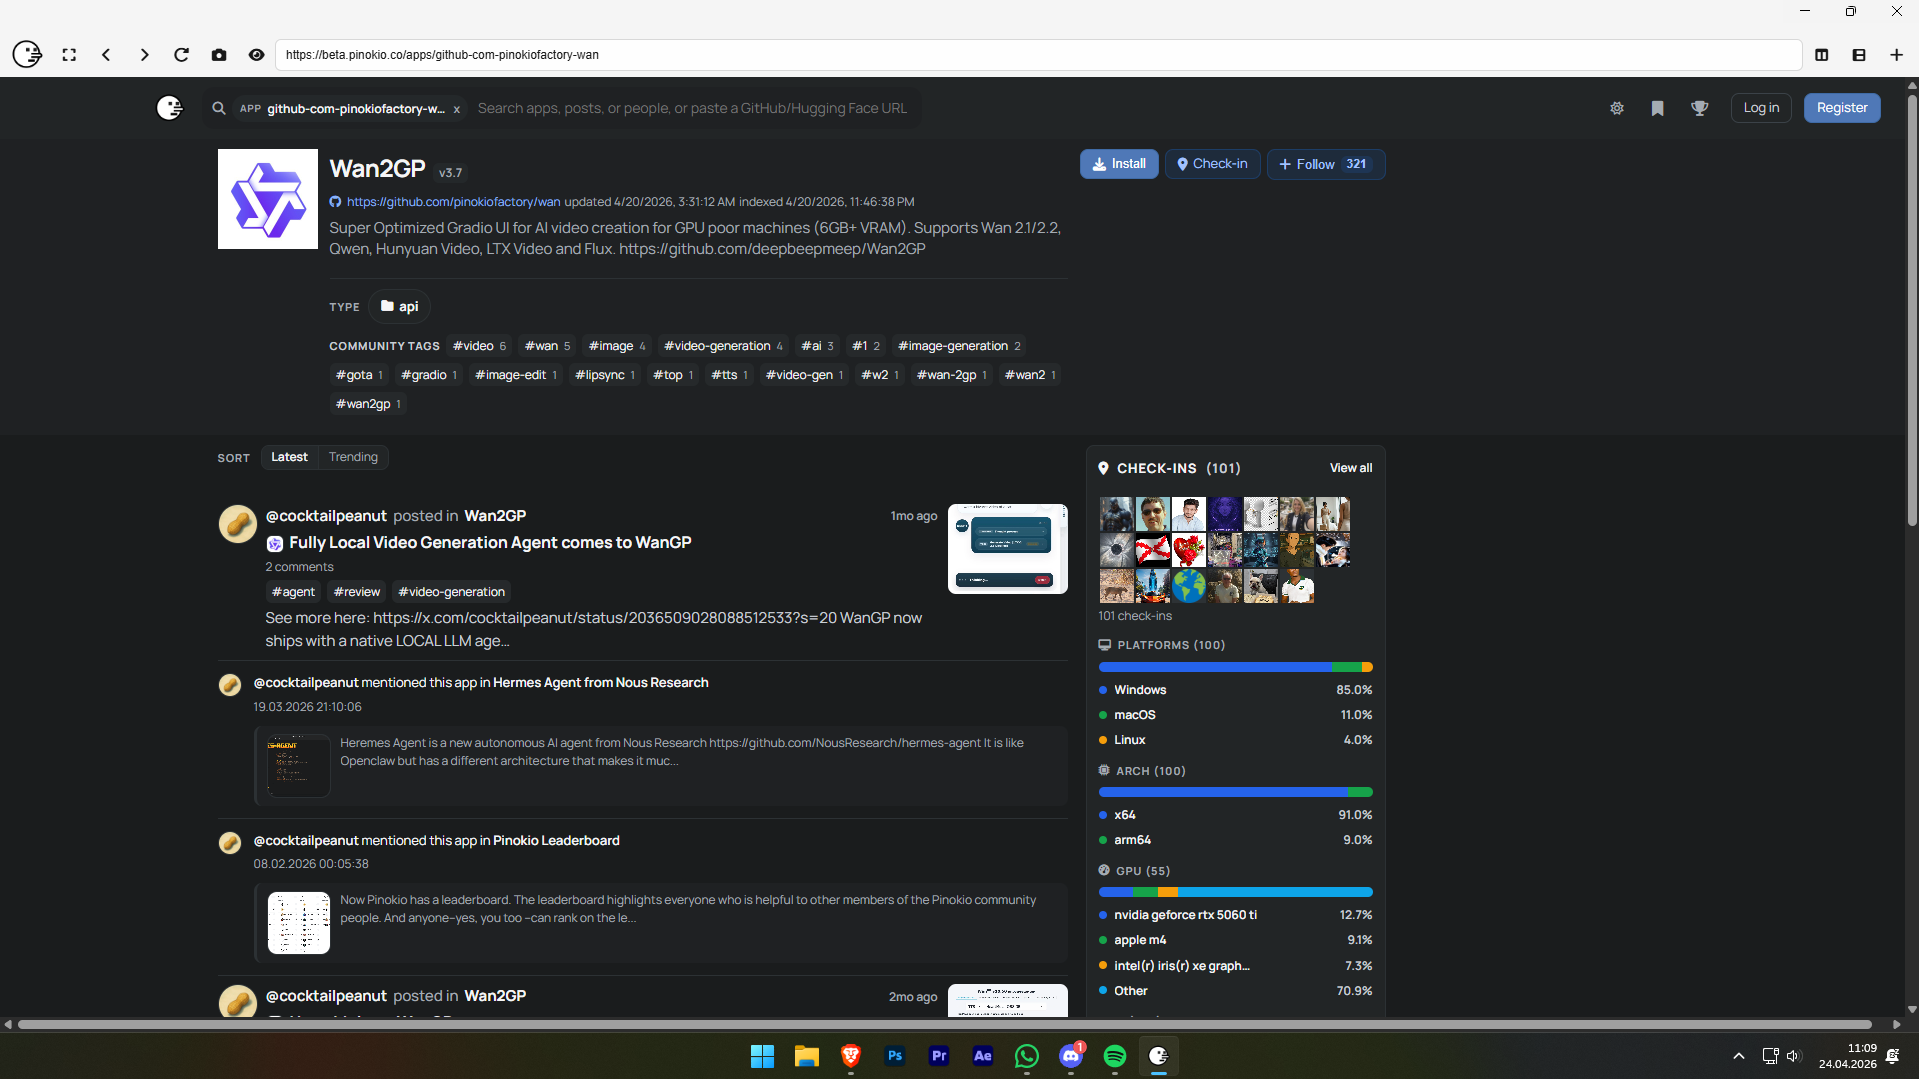Select the api type chip

pyautogui.click(x=400, y=307)
